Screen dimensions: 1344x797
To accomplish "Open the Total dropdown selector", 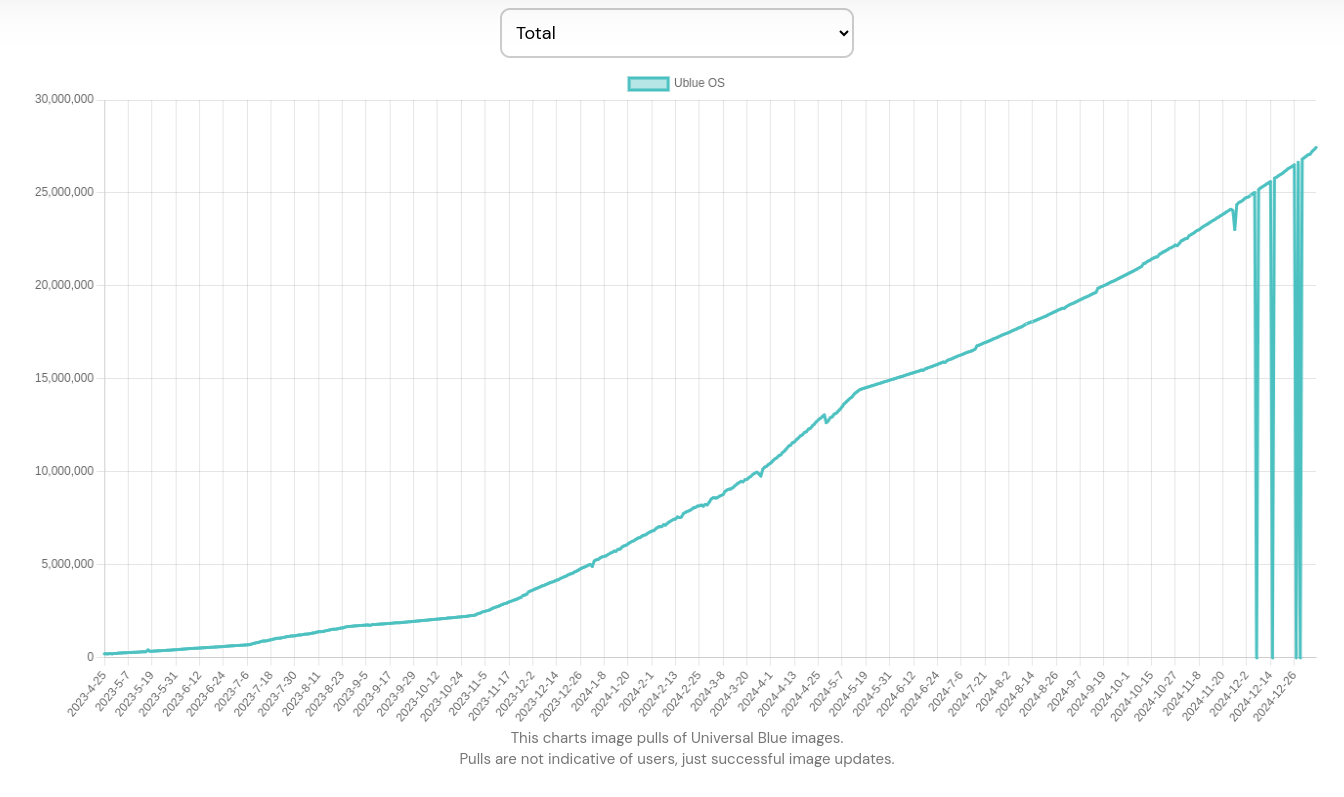I will point(676,33).
